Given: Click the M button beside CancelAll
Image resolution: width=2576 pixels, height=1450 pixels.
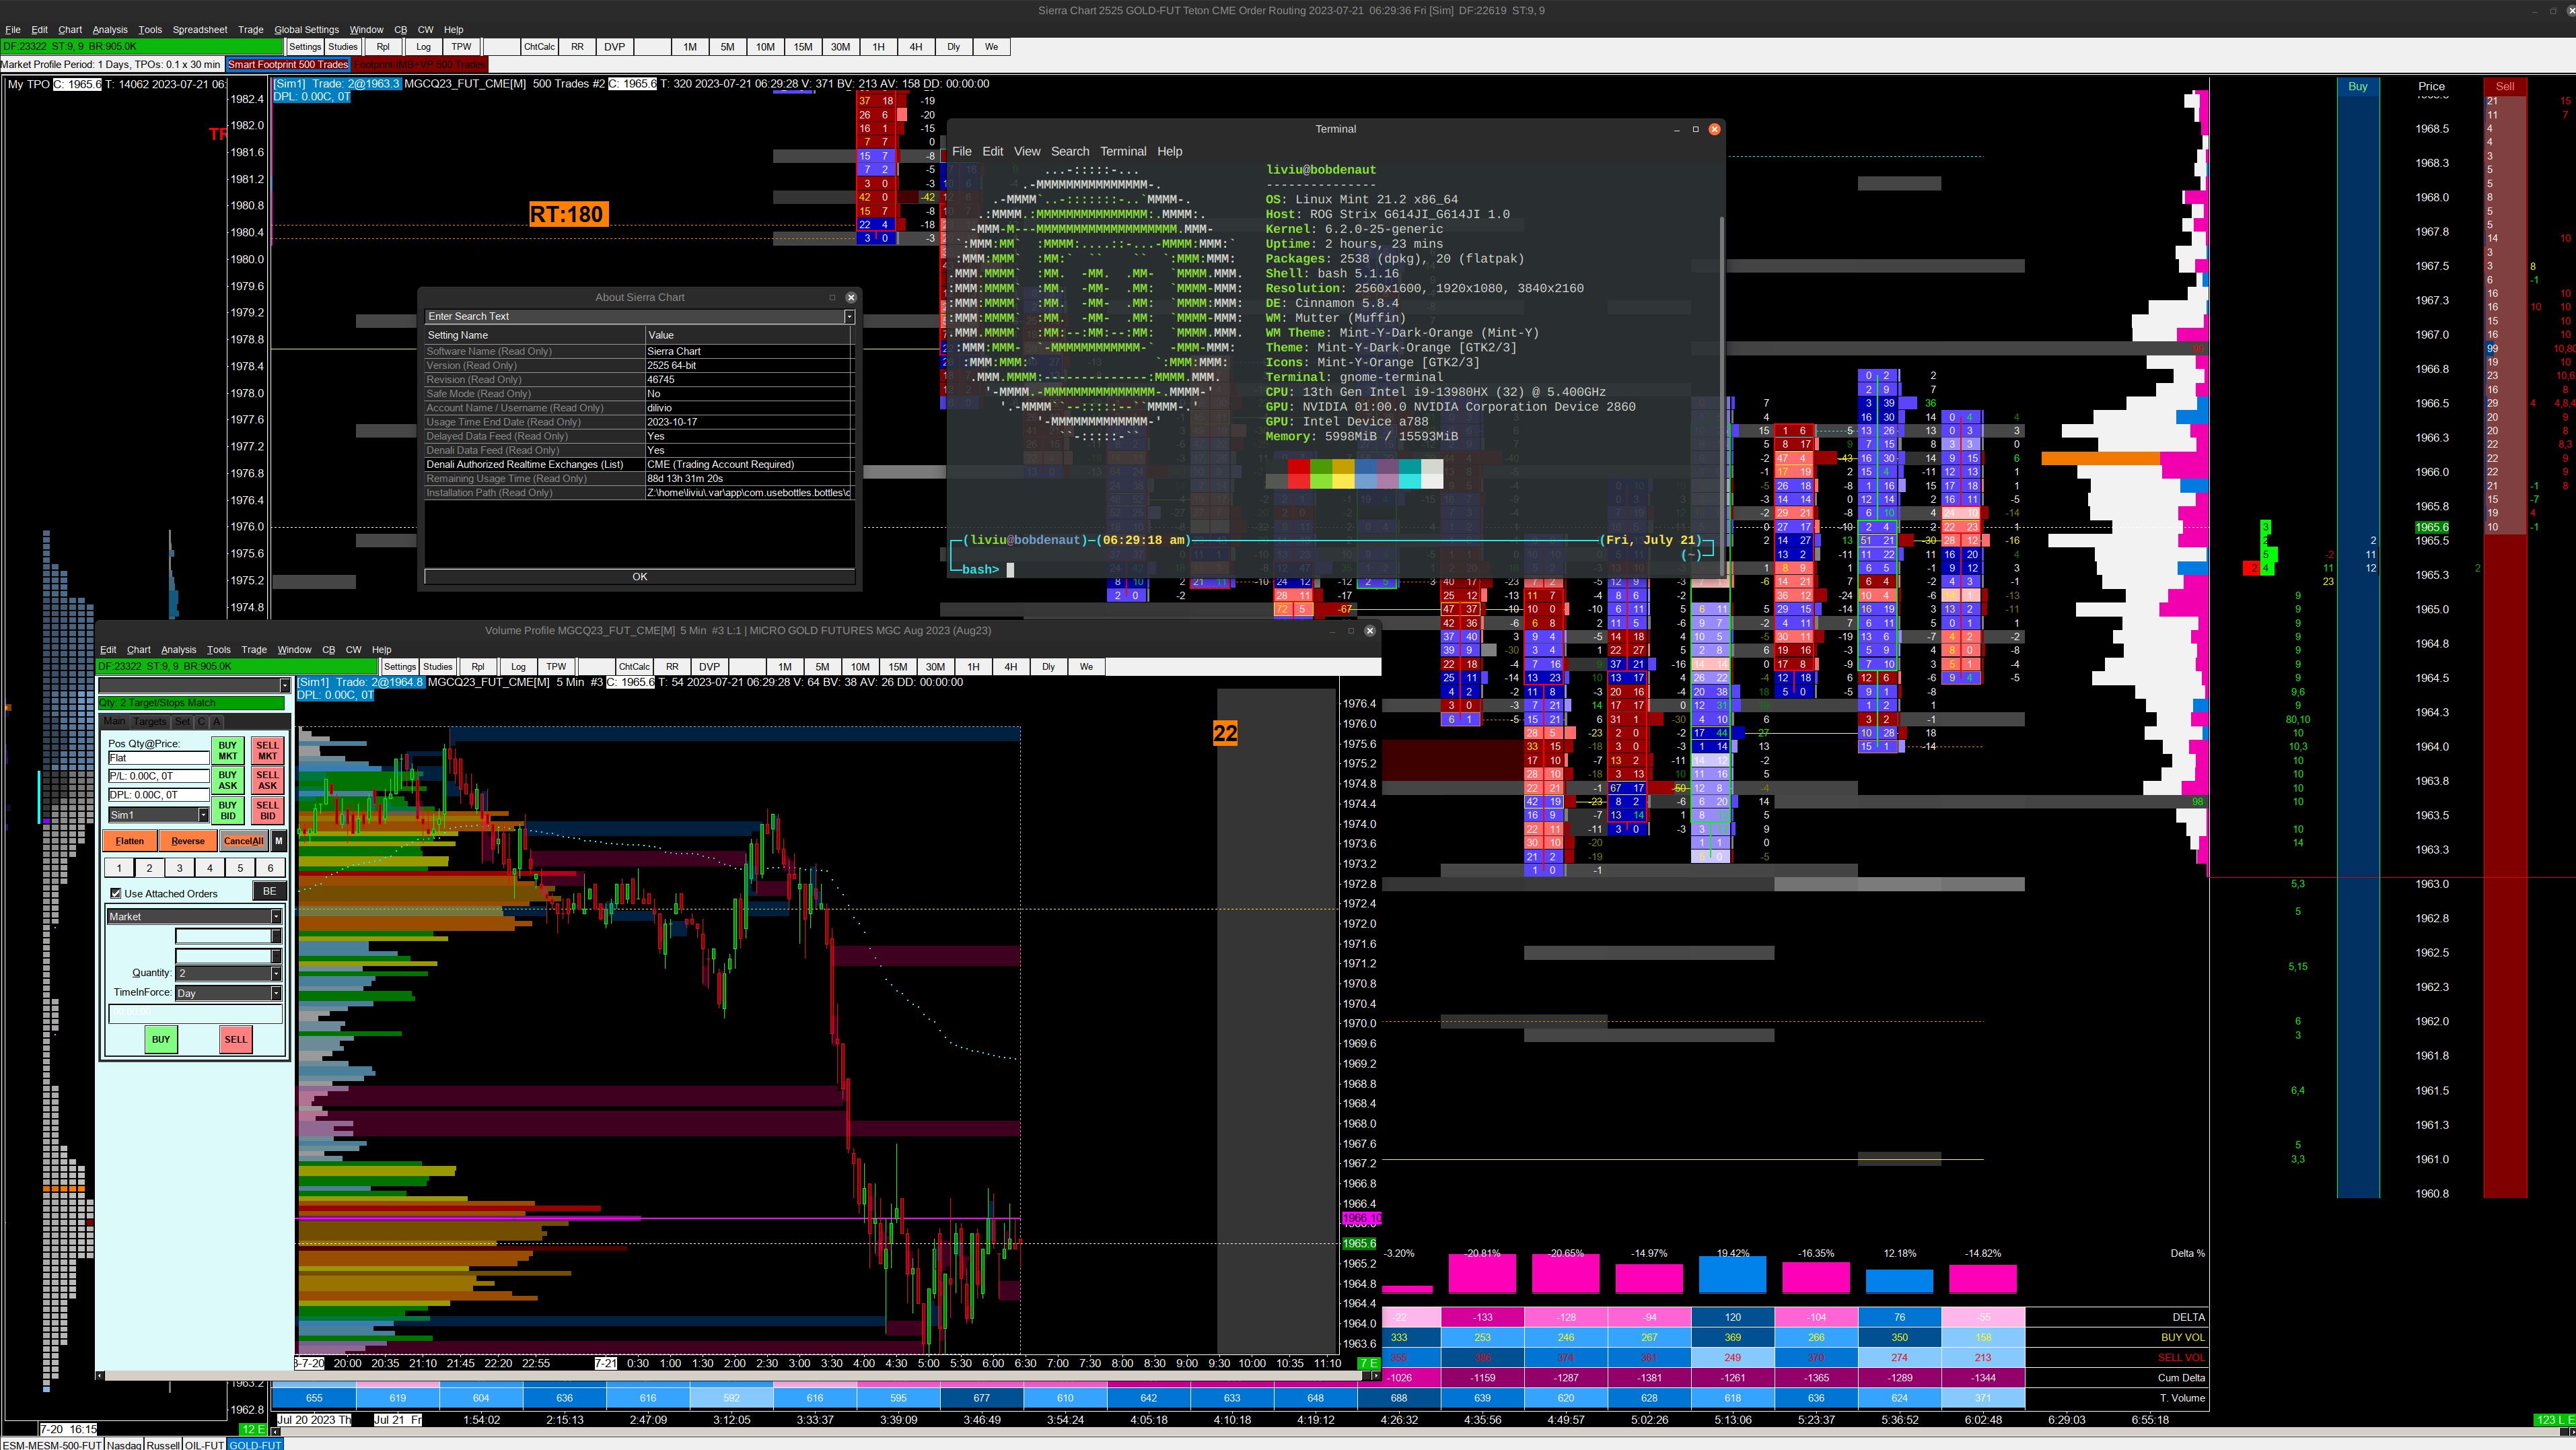Looking at the screenshot, I should (x=279, y=841).
